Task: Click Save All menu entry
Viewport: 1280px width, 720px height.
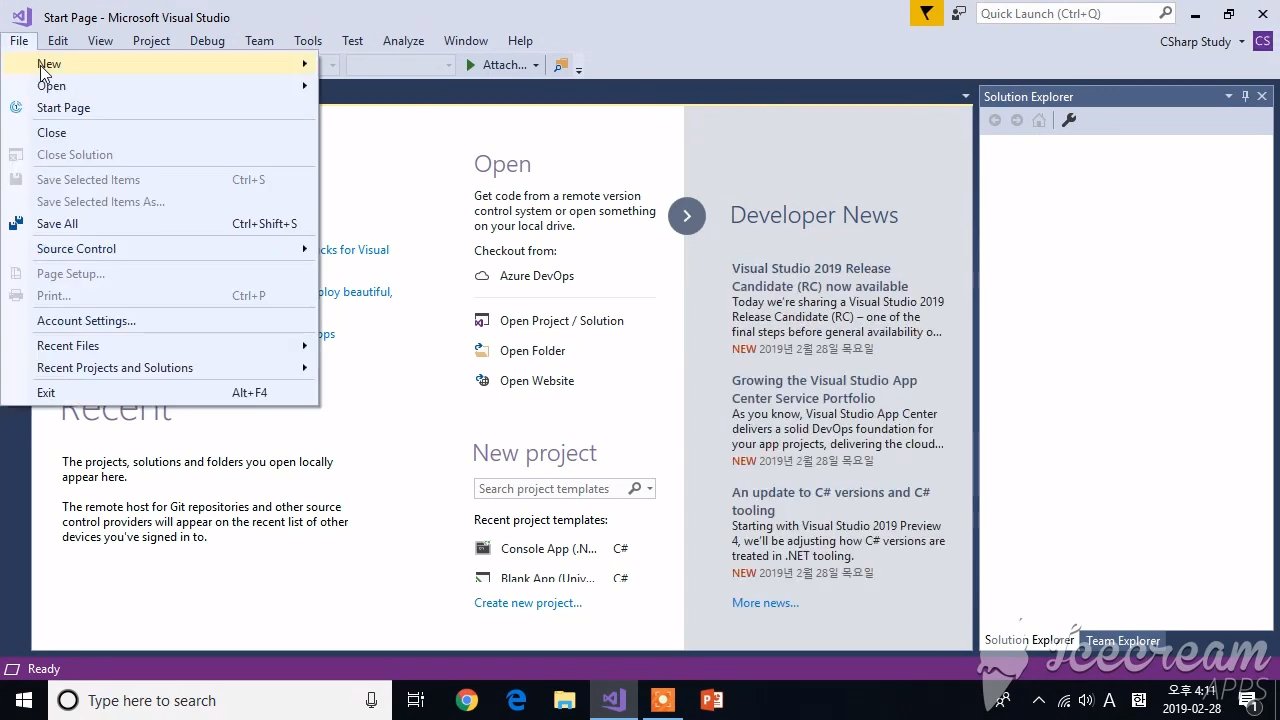Action: (160, 224)
